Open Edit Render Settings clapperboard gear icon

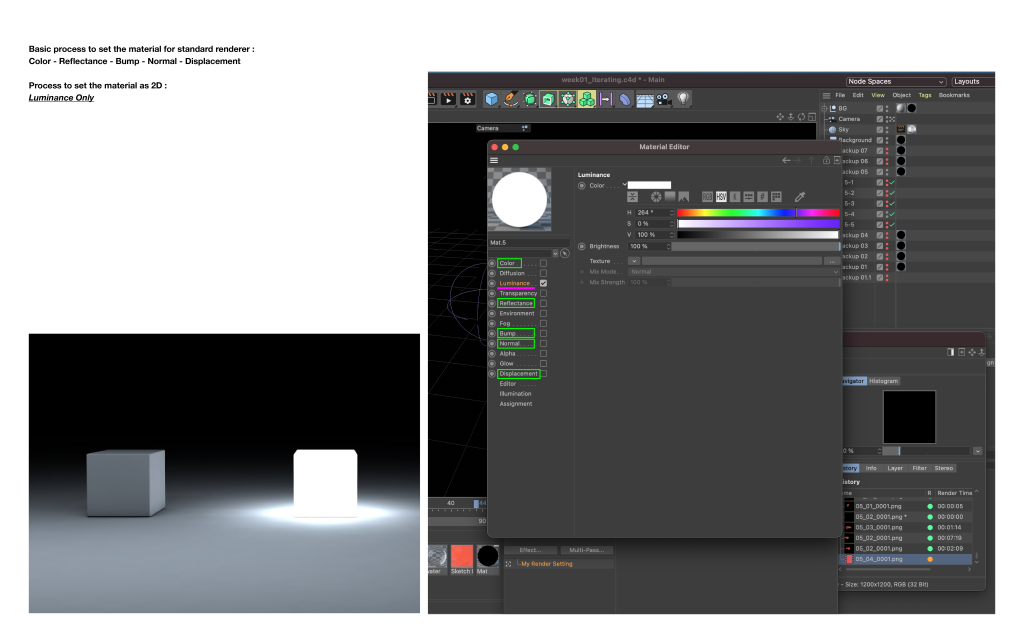pos(467,99)
